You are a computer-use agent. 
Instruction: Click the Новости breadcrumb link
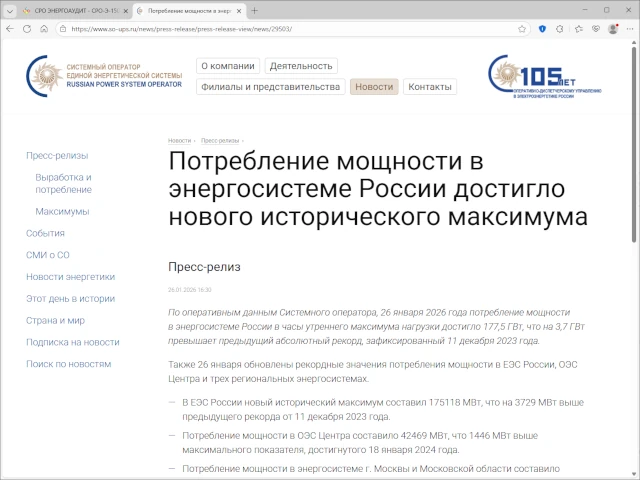(x=179, y=140)
